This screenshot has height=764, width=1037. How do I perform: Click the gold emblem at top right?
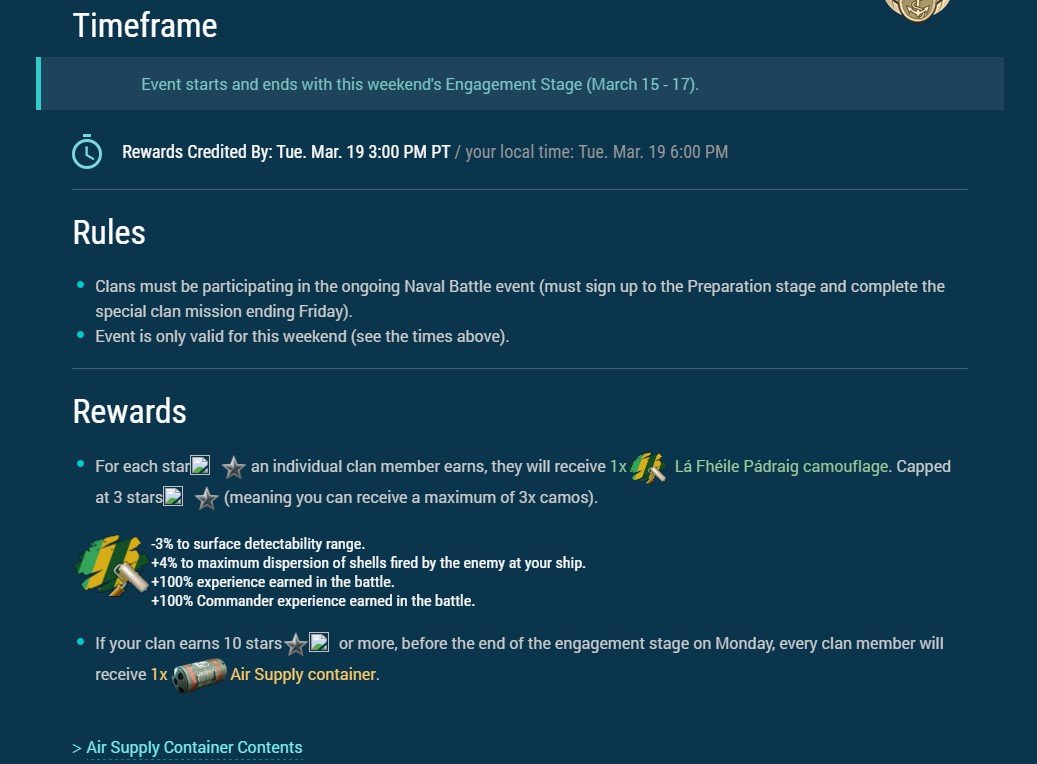pos(916,10)
